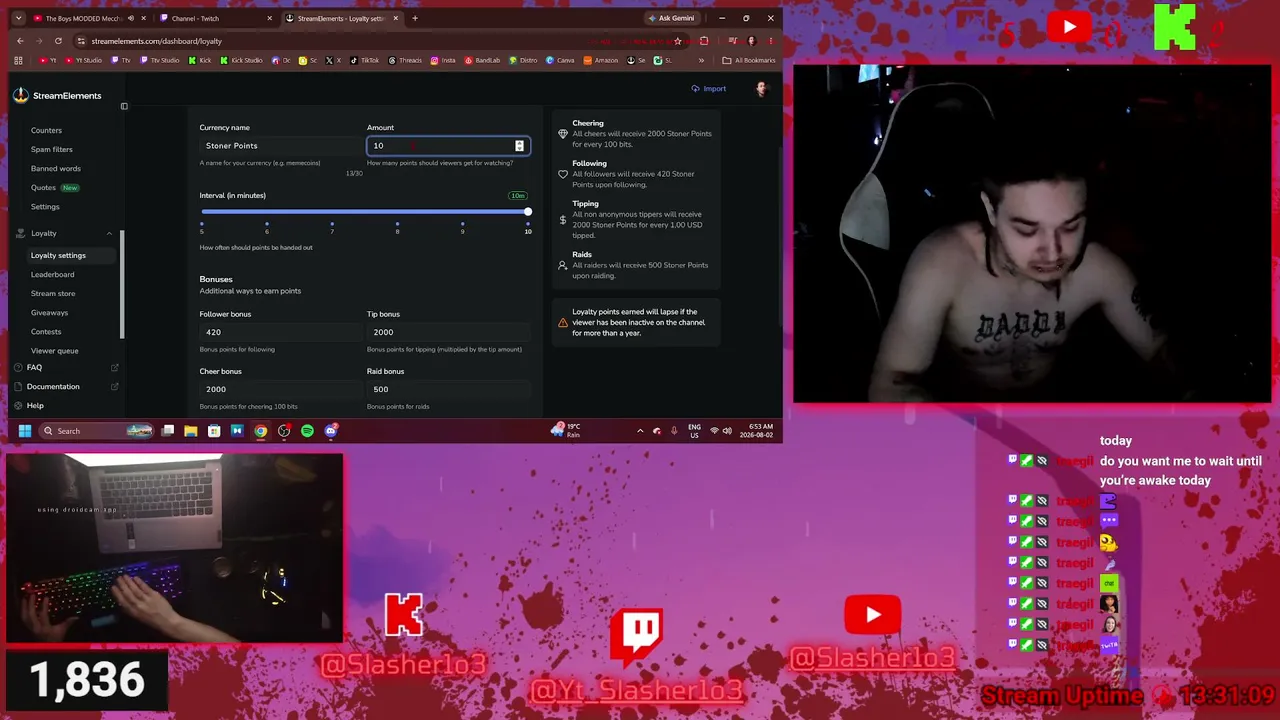Reload the page
1280x720 pixels.
(58, 41)
